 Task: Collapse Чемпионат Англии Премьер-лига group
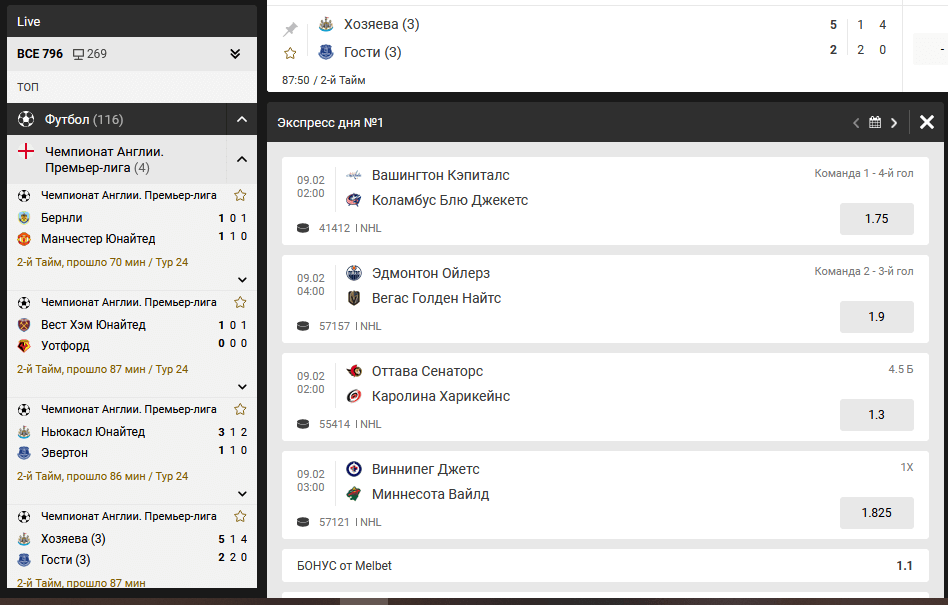pos(242,160)
